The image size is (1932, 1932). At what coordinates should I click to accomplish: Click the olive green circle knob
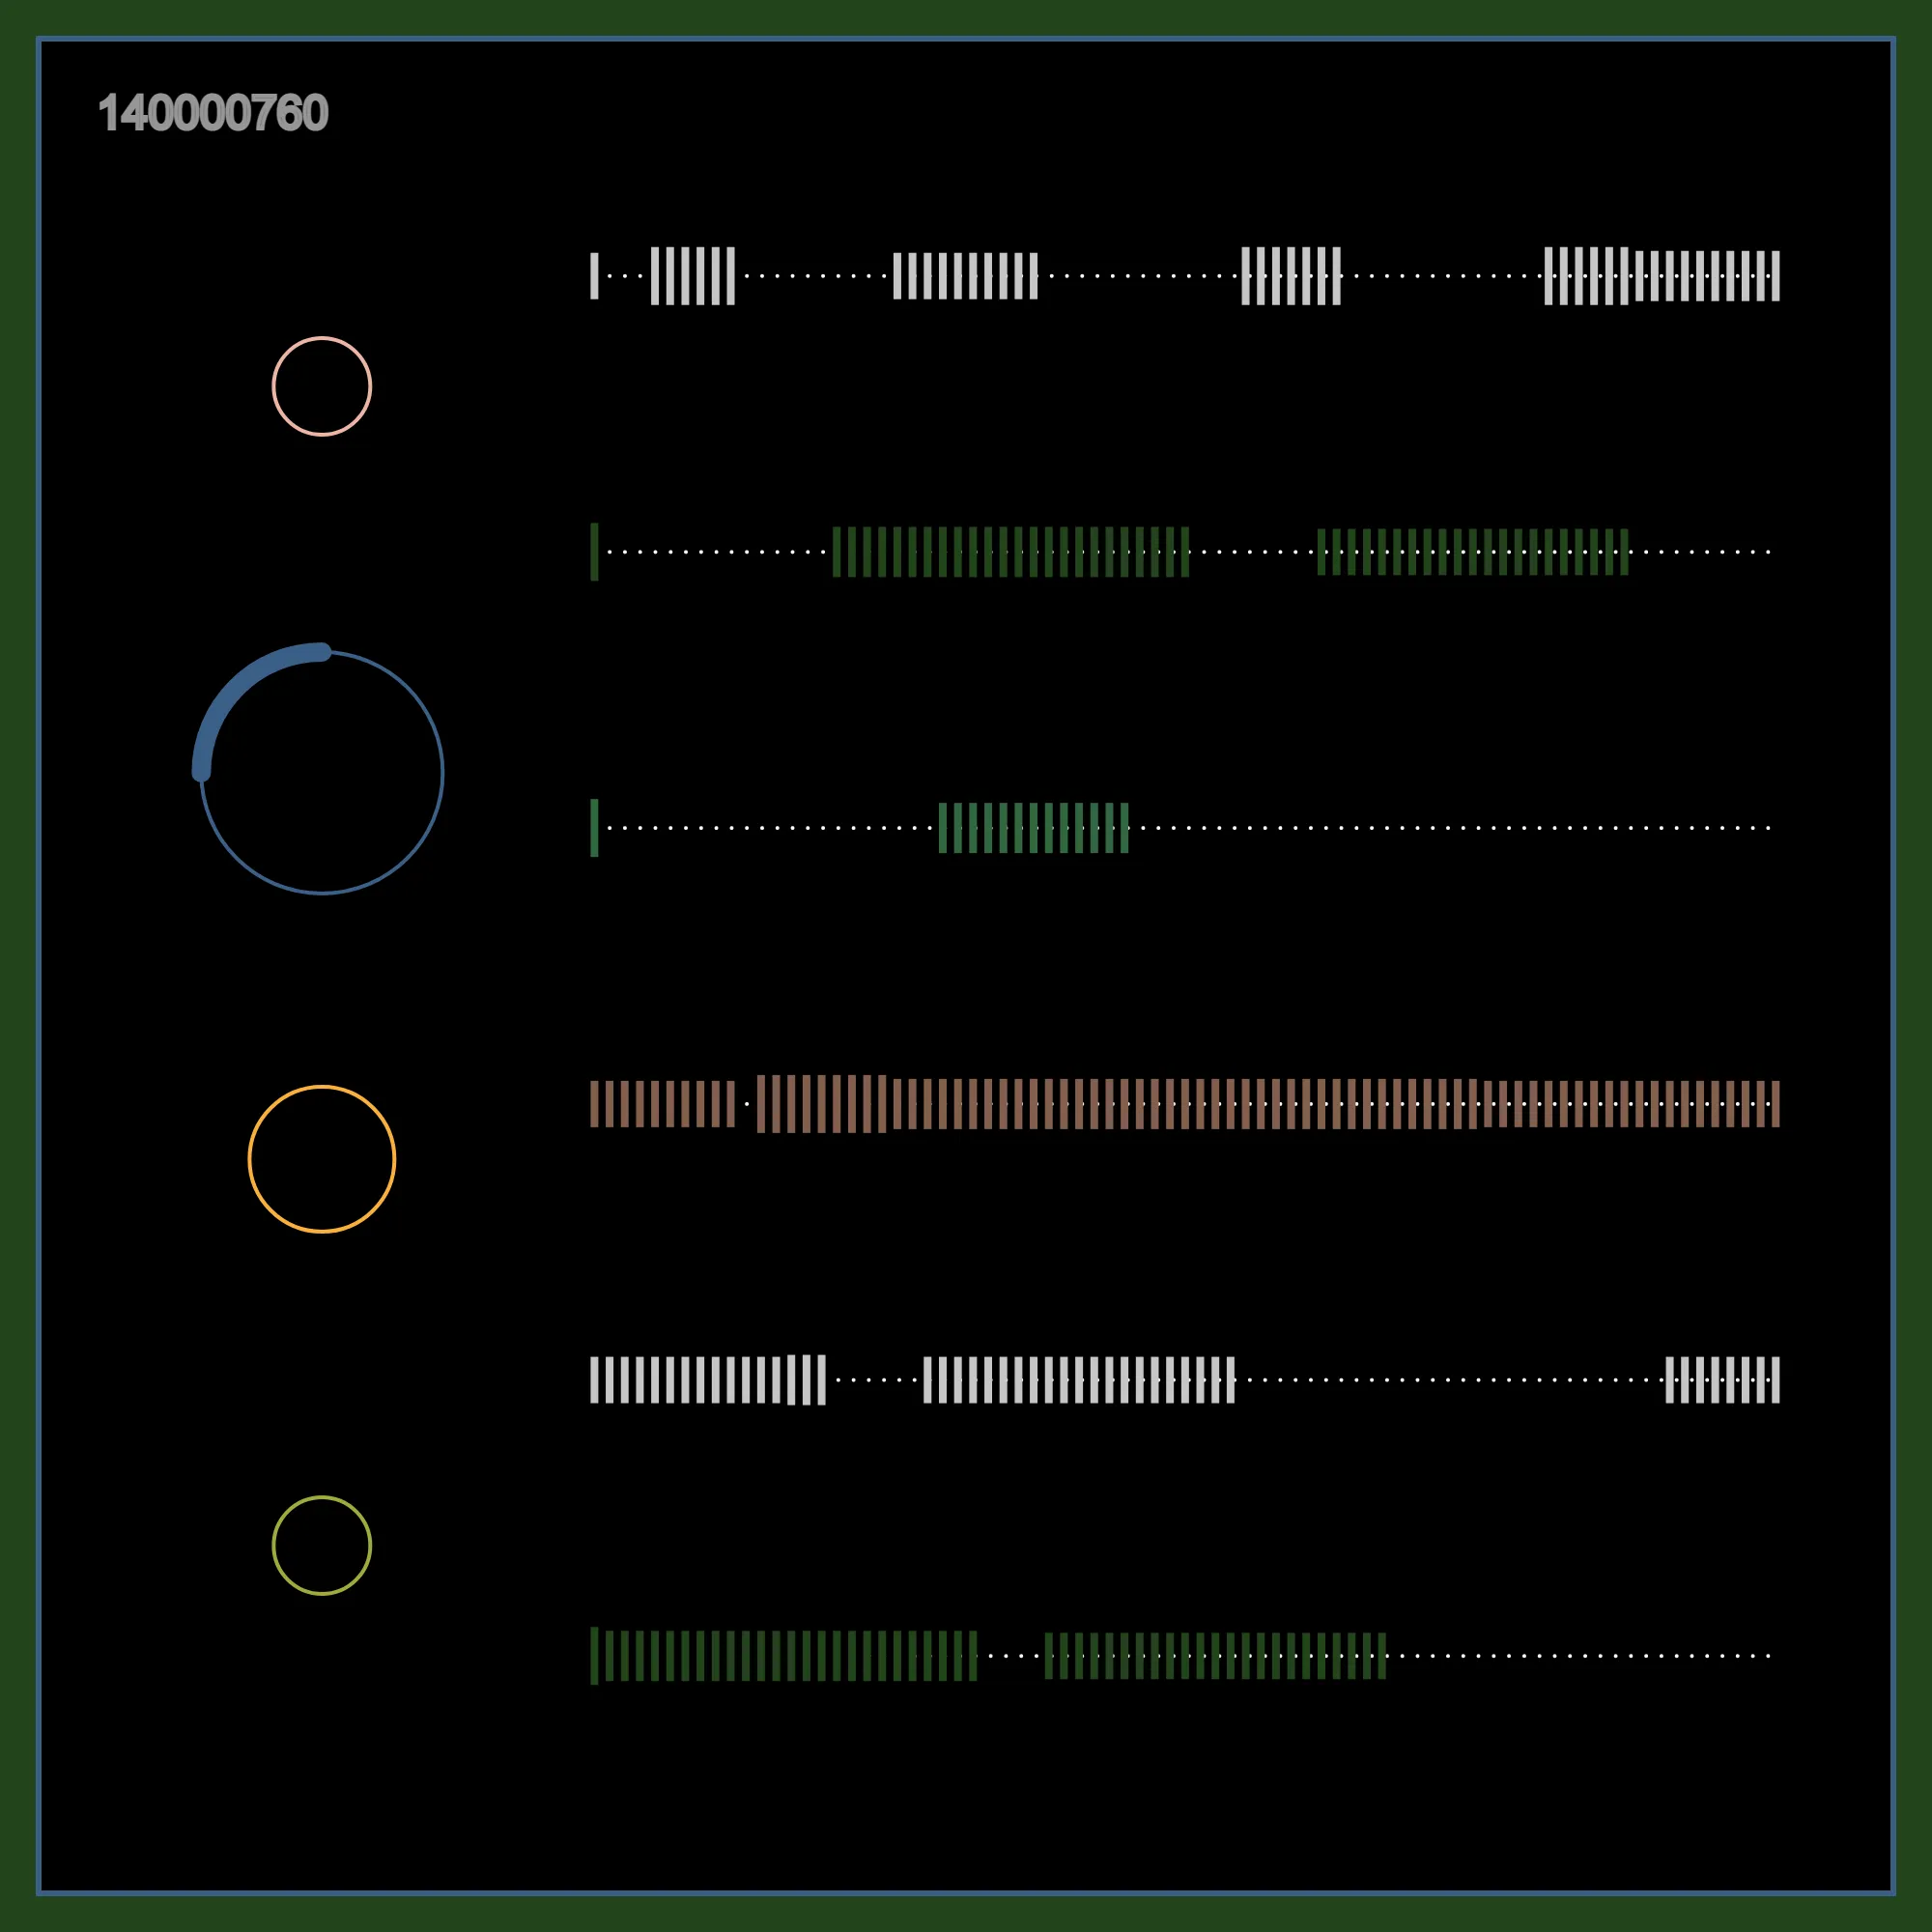322,1545
